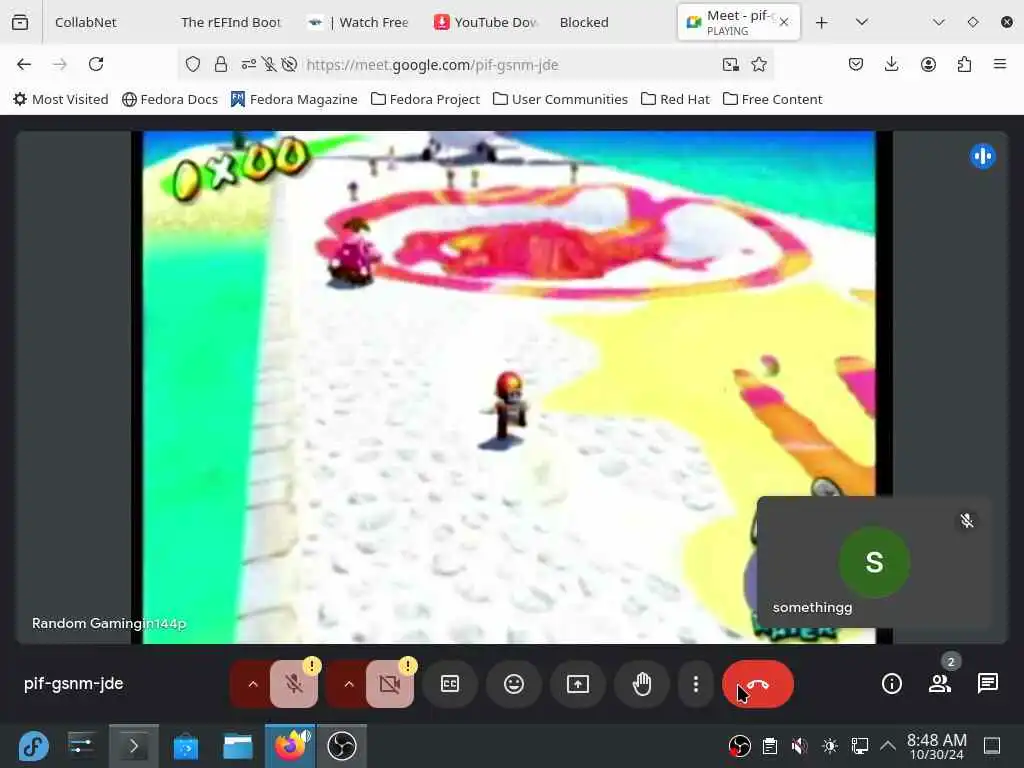Open the Fedora Magazine bookmark
This screenshot has width=1024, height=768.
click(x=294, y=99)
